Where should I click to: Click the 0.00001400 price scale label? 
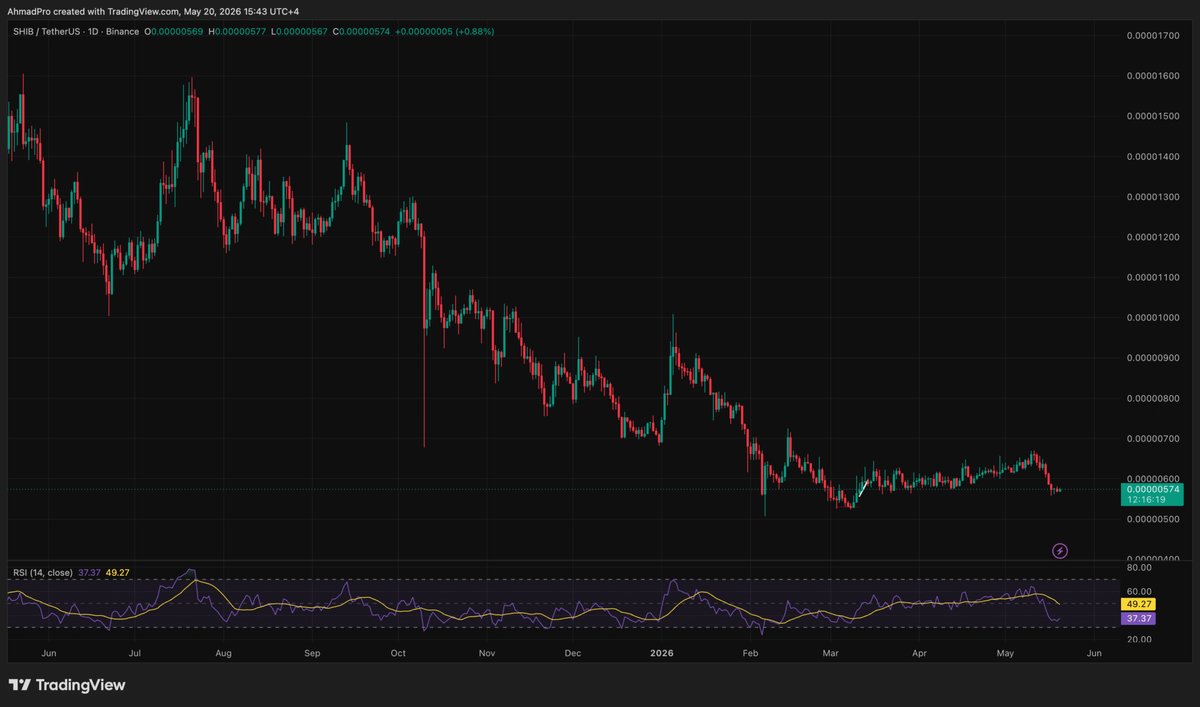point(1154,156)
